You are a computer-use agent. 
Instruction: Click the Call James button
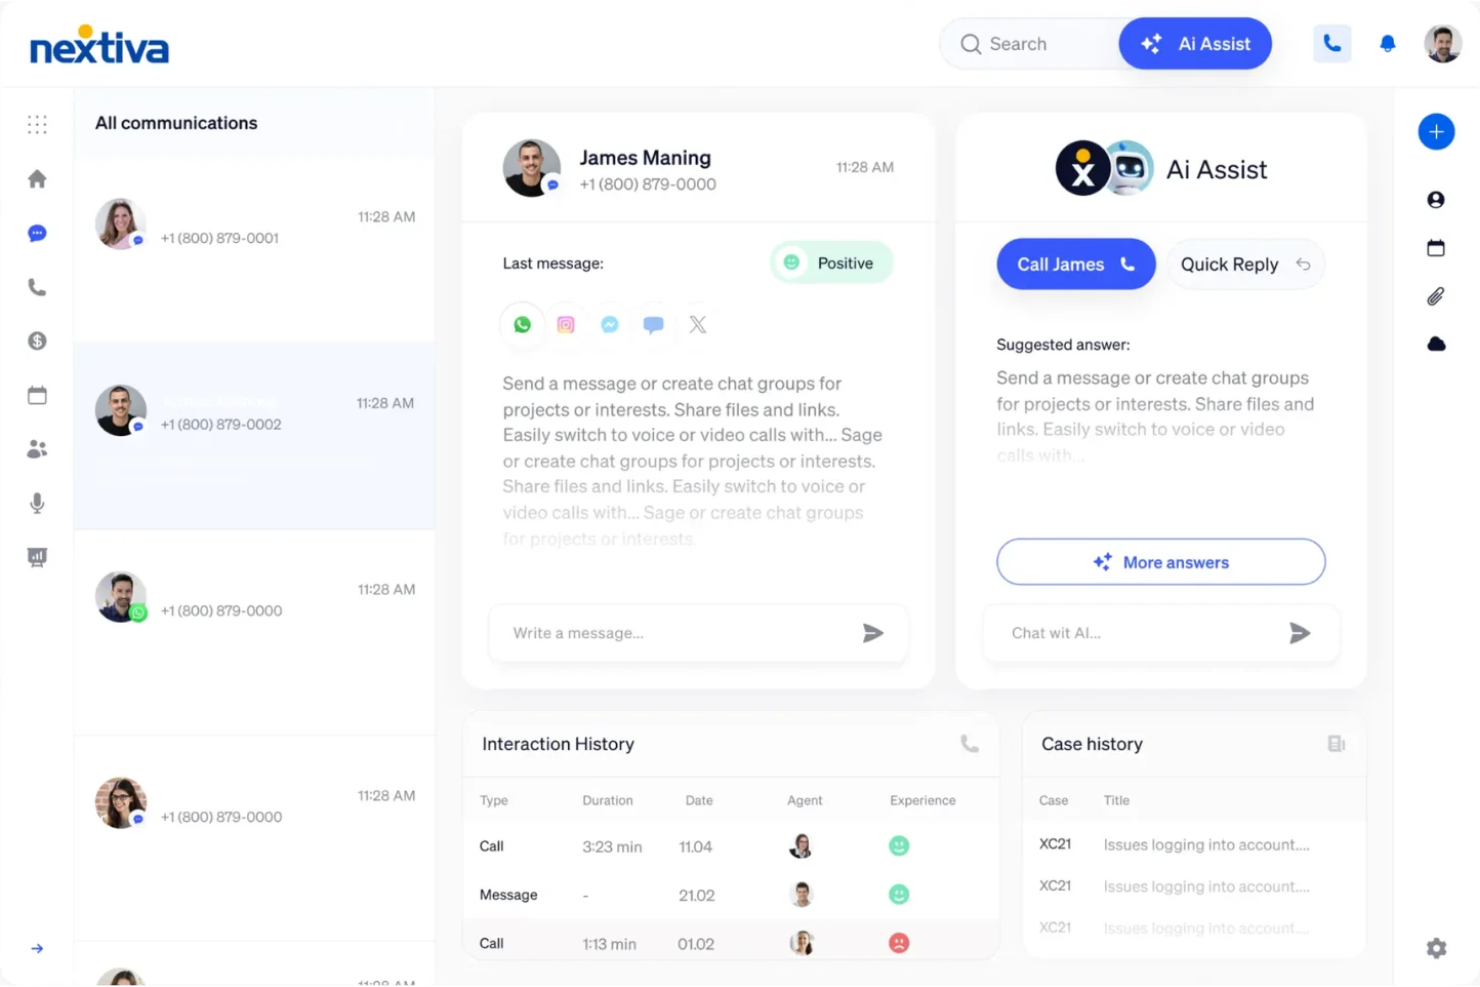(1076, 264)
